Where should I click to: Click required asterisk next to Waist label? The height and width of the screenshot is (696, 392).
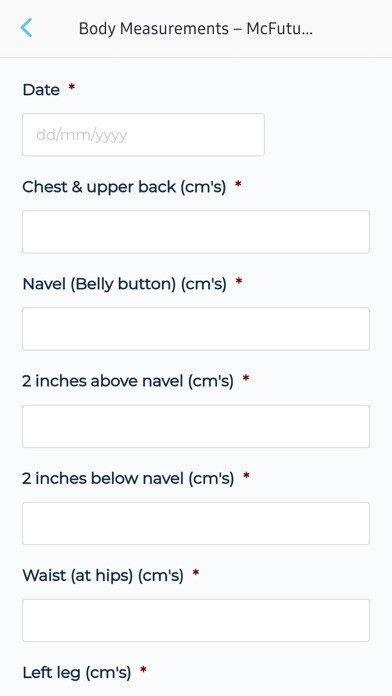[x=195, y=573]
